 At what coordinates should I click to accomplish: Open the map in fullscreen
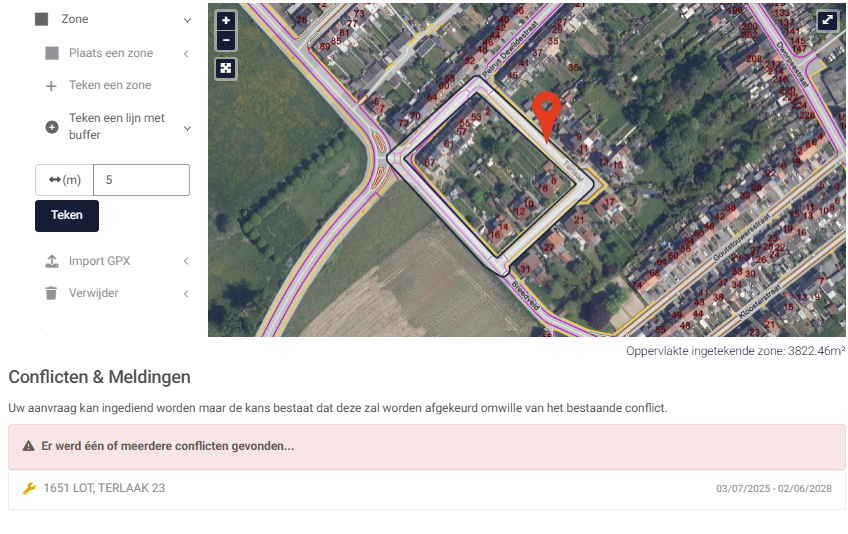point(827,21)
